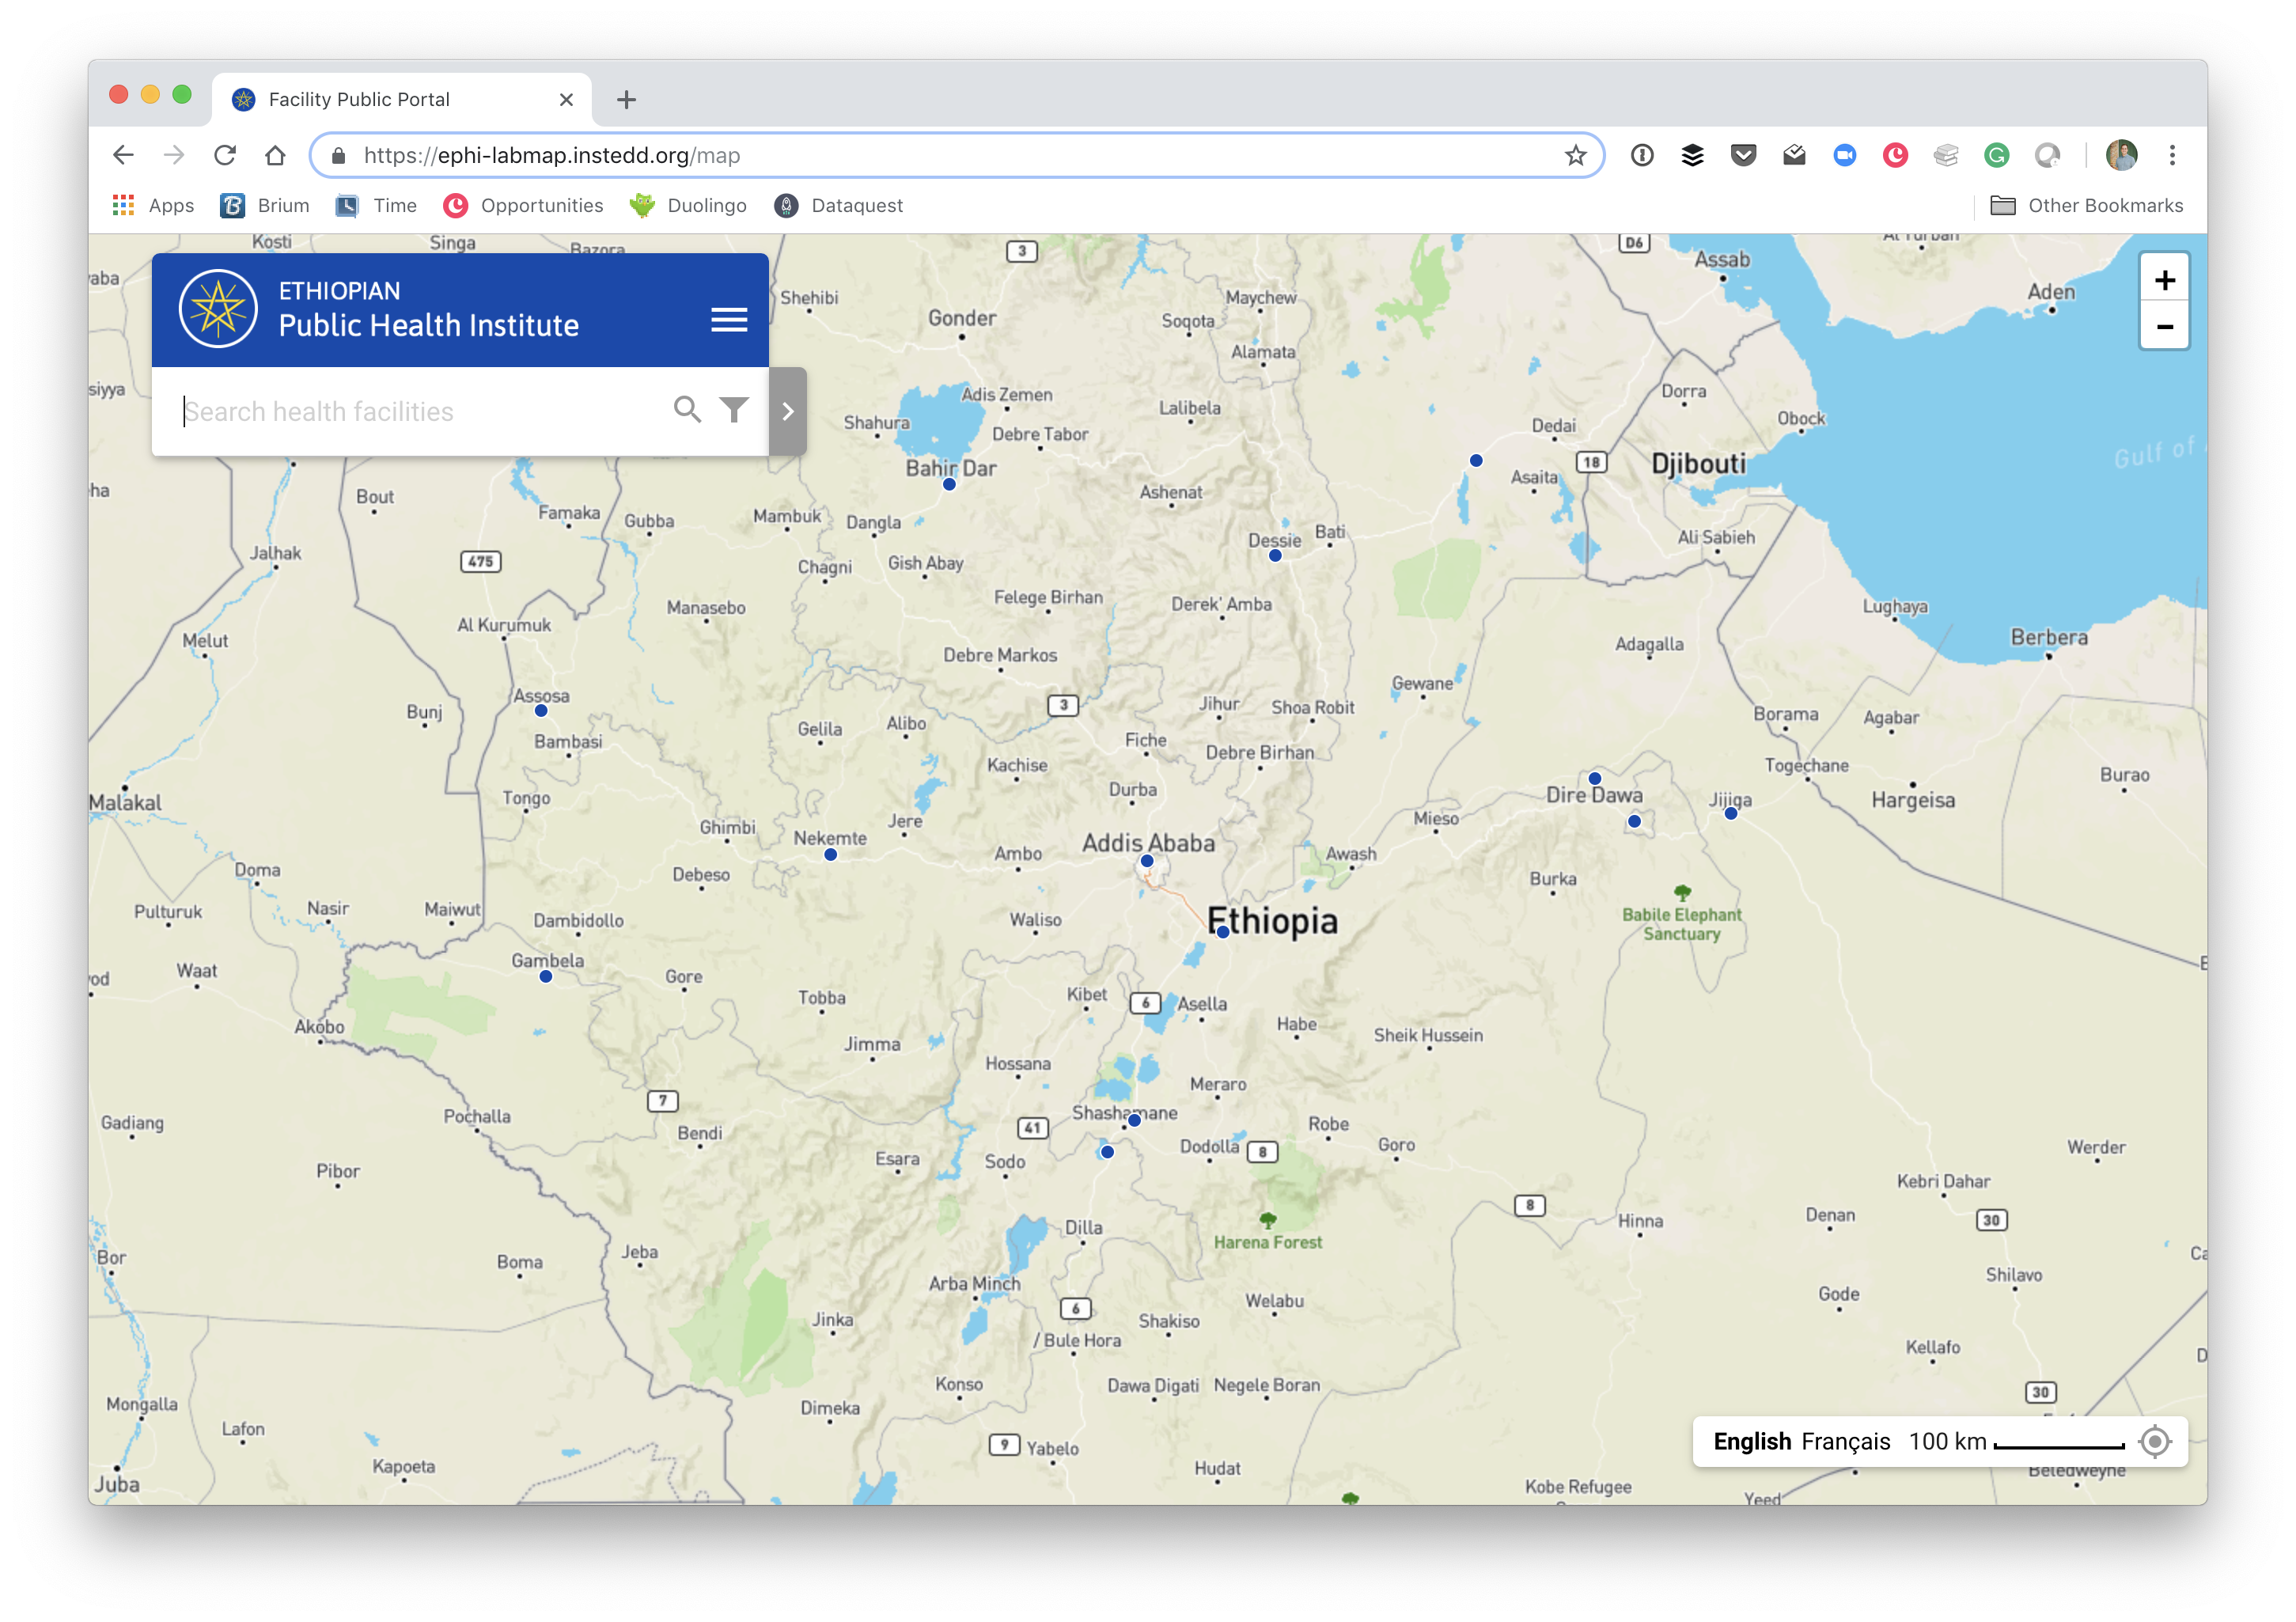Open the Duolingo bookmark
2296x1622 pixels.
688,206
